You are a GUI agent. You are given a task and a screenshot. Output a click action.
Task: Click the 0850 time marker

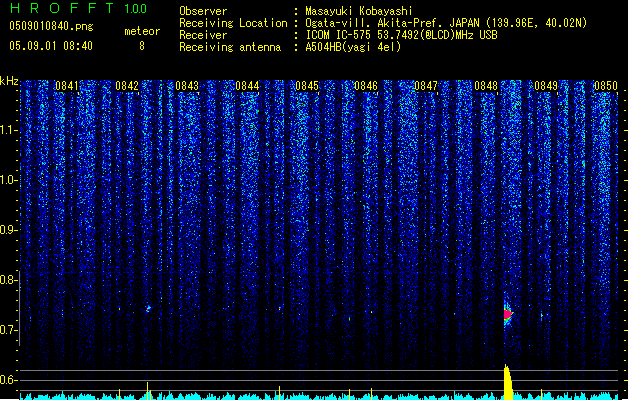click(606, 86)
